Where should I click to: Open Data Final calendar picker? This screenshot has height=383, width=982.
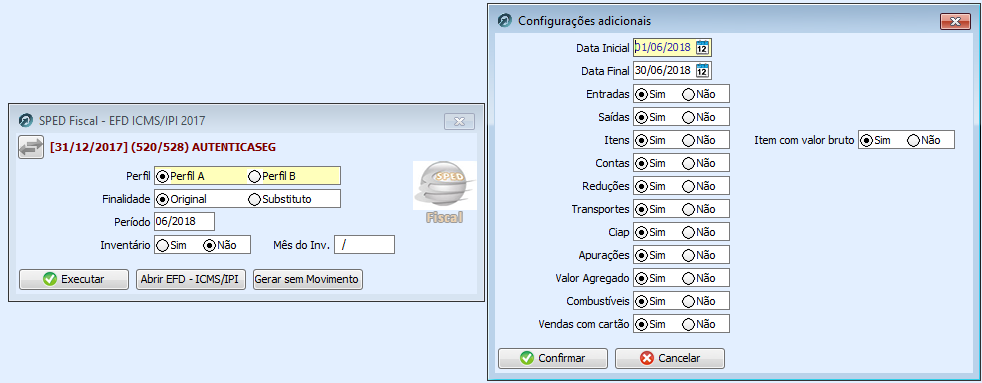click(x=702, y=70)
